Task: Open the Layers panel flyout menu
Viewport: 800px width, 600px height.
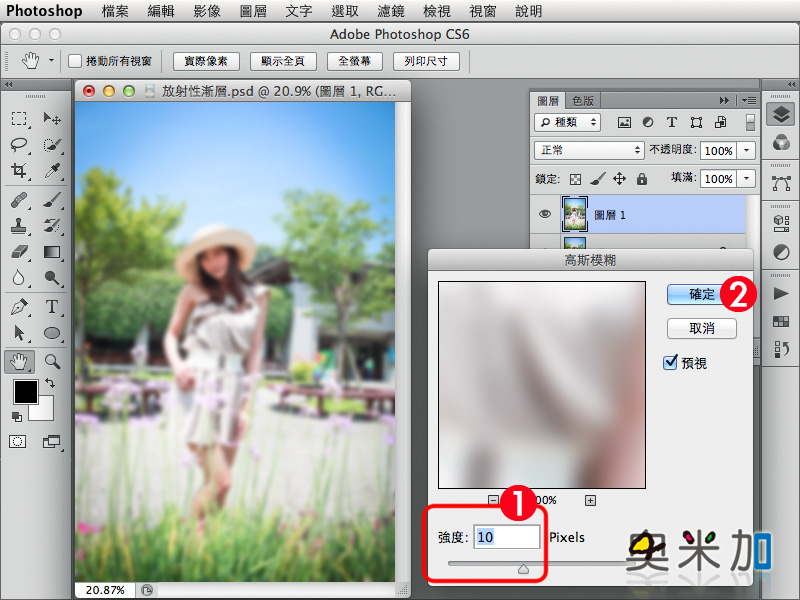Action: 749,101
